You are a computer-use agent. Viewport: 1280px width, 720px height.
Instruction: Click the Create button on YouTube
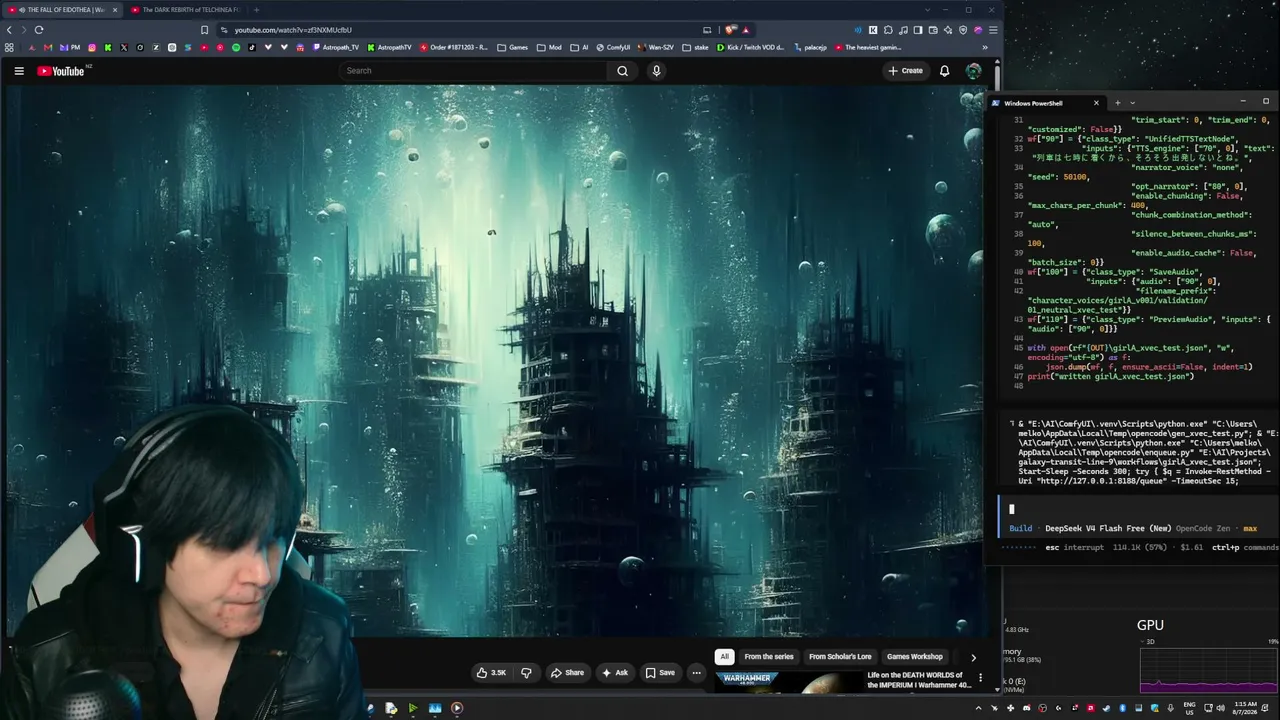905,71
